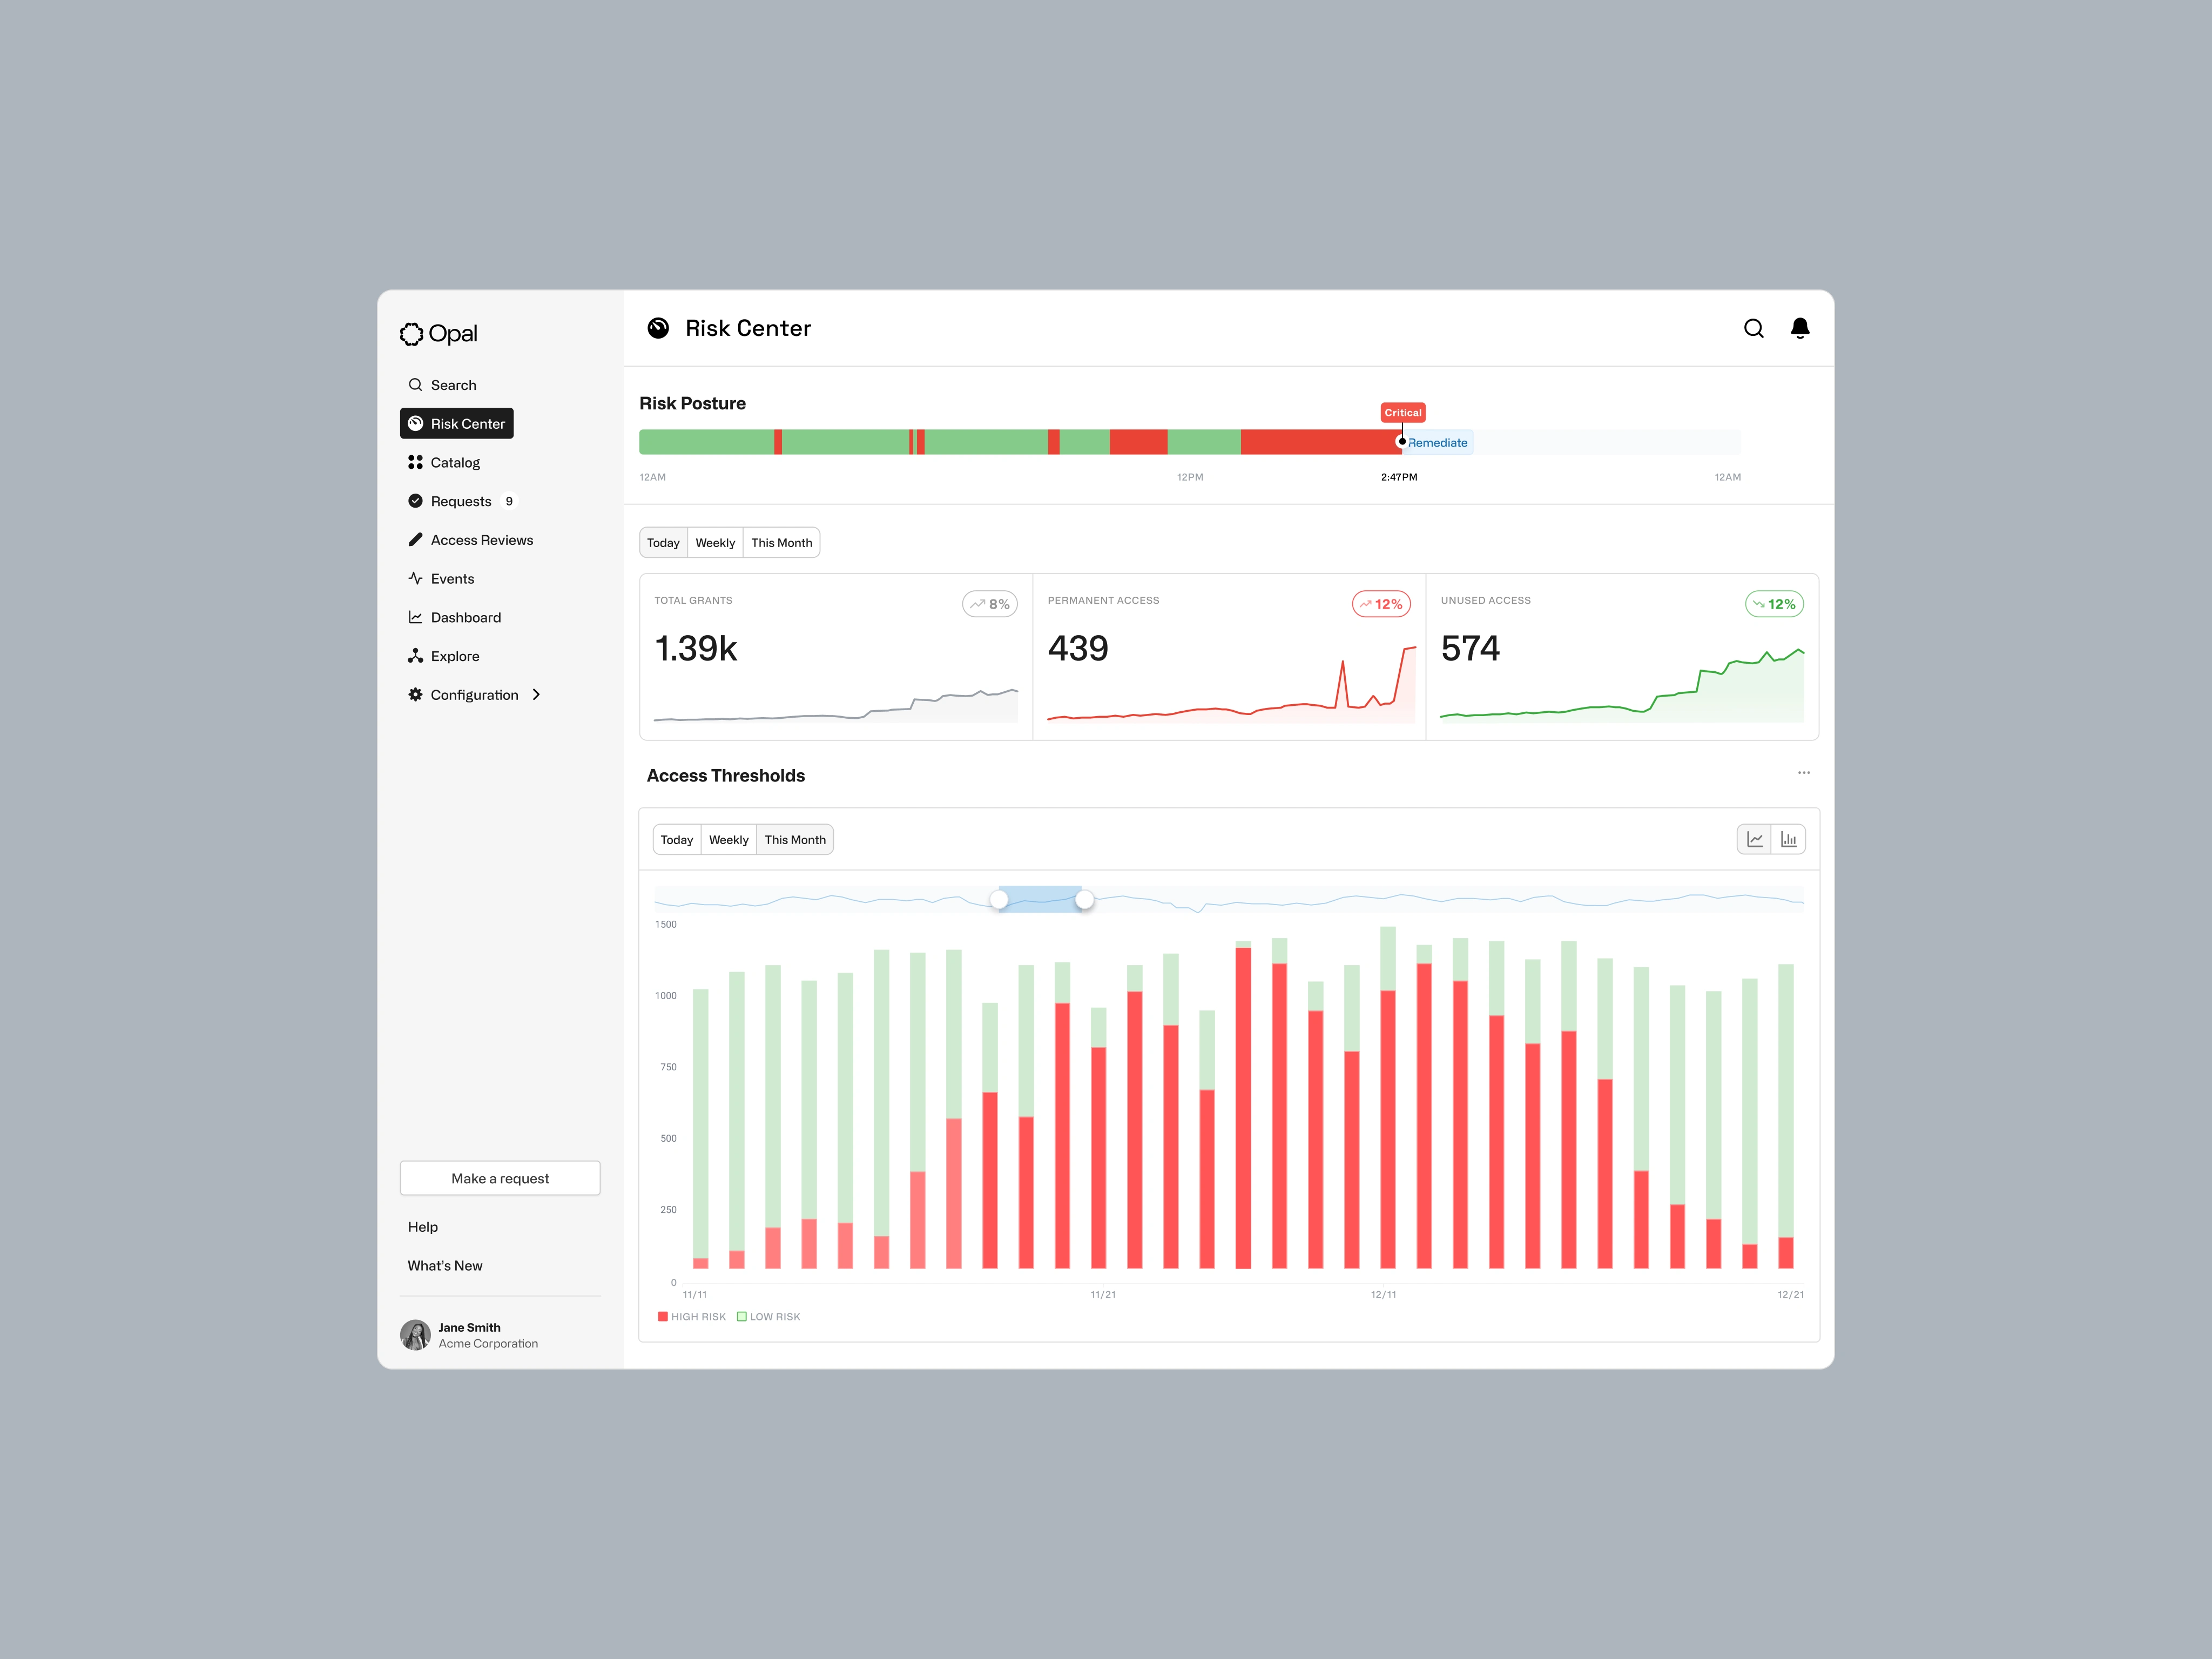Click the Make a request button

pyautogui.click(x=499, y=1178)
